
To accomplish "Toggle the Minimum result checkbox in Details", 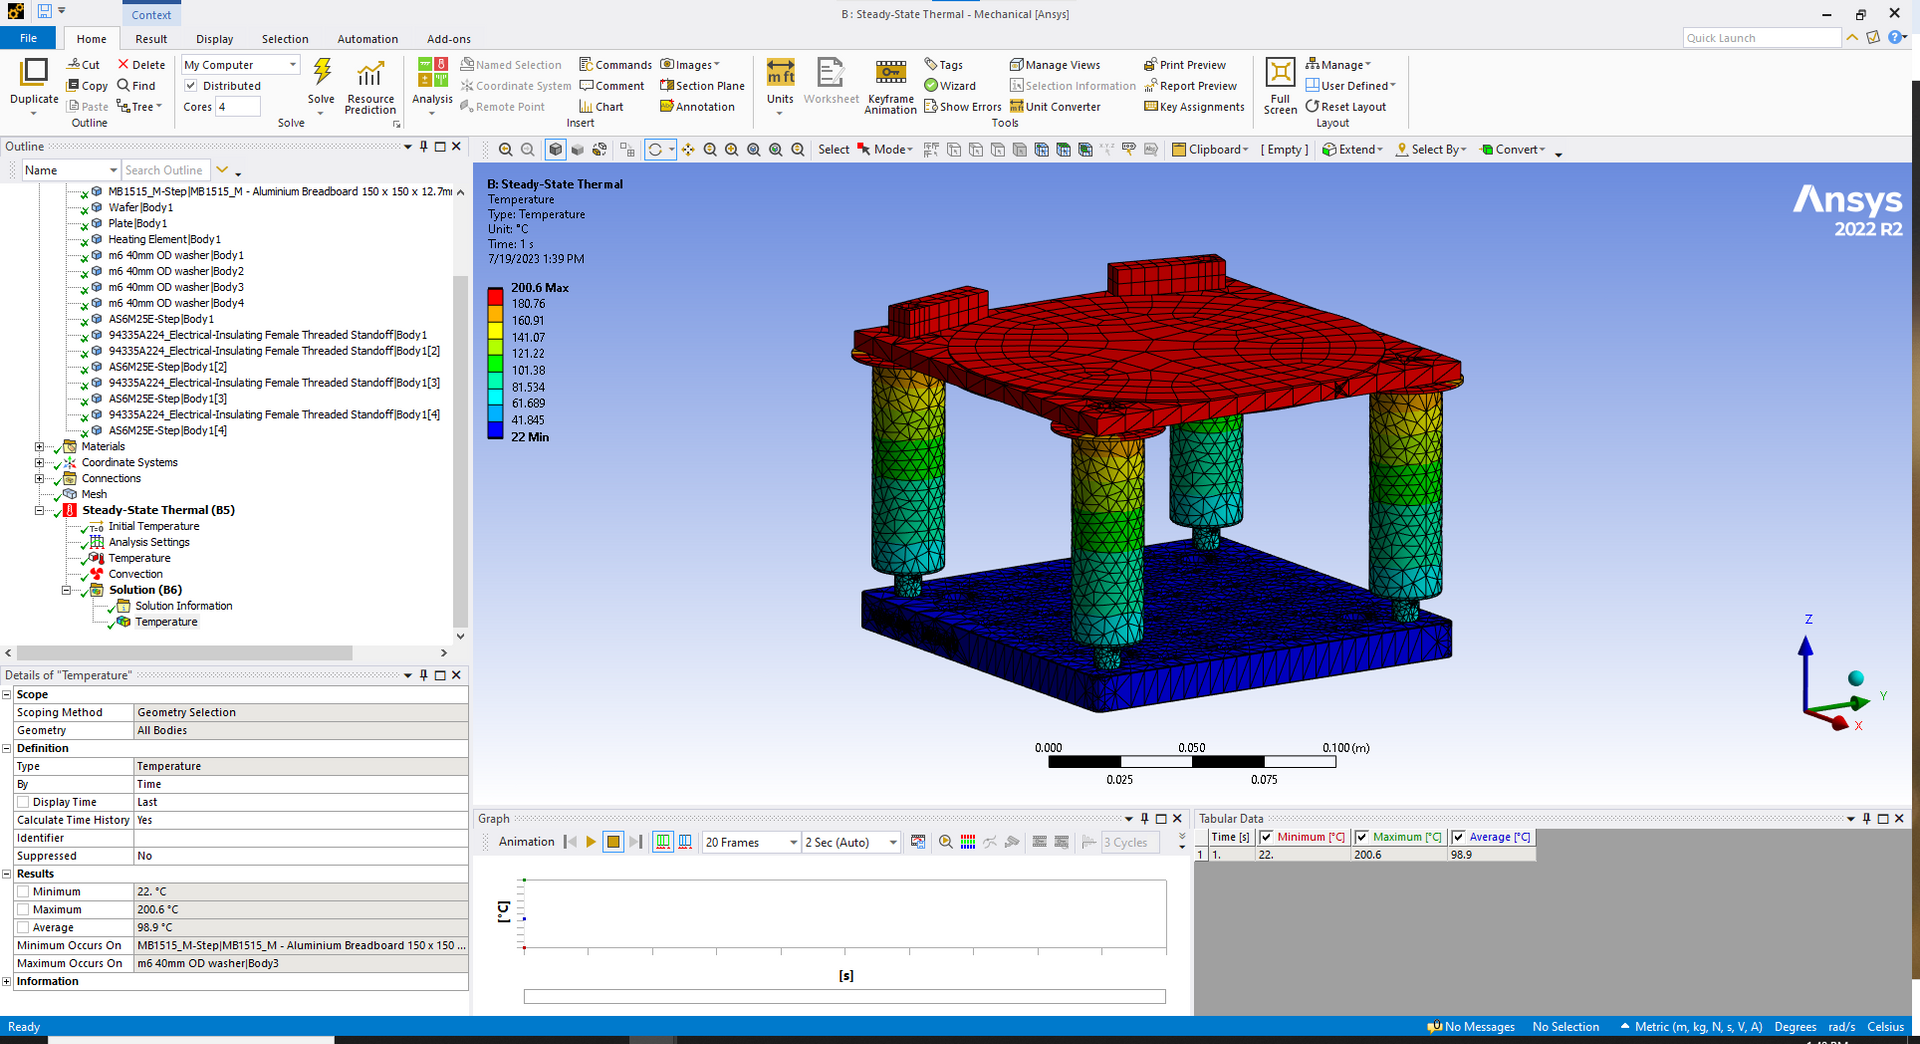I will coord(23,892).
